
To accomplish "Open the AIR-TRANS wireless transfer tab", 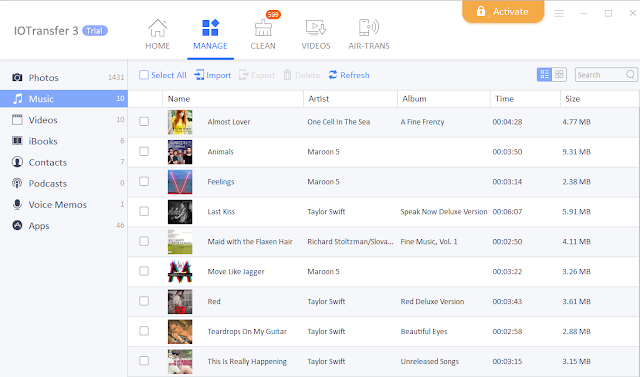I will click(x=369, y=35).
